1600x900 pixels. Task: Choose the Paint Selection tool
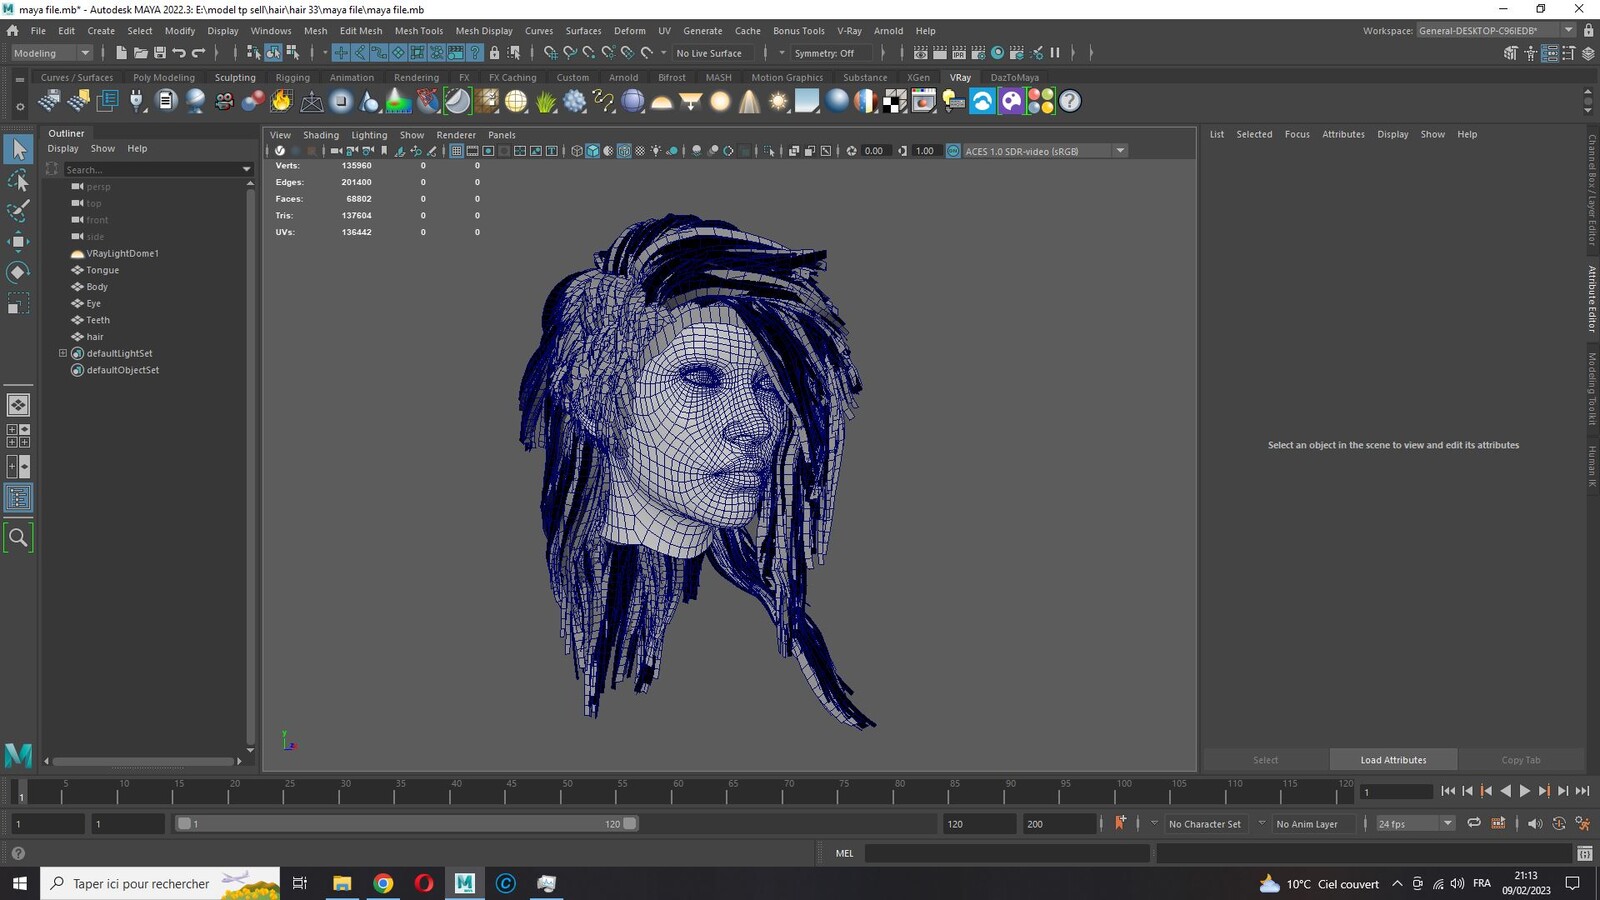18,210
